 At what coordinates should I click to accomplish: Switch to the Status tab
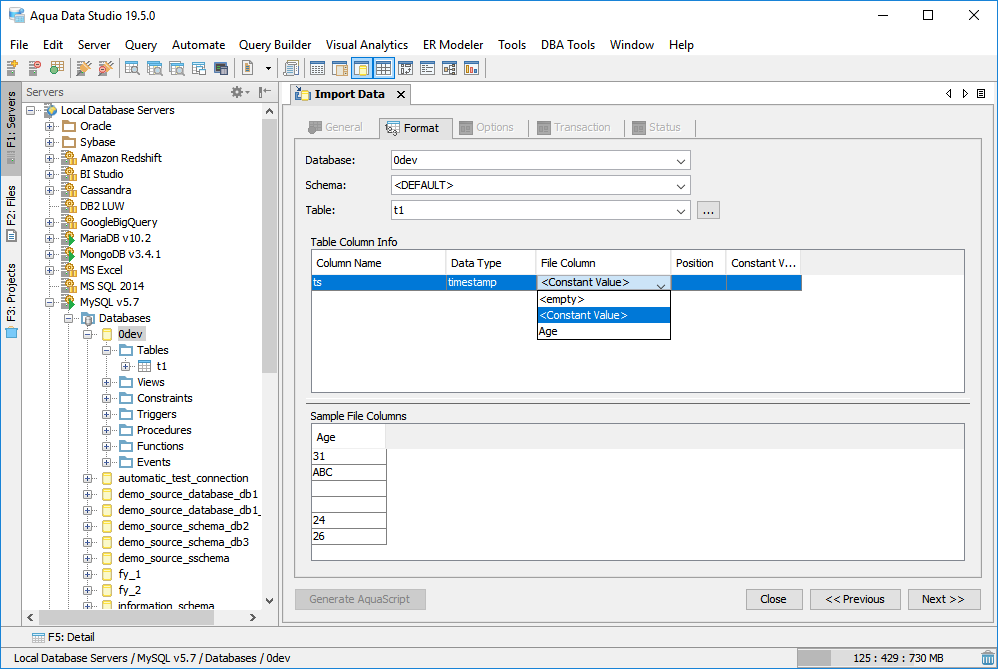[x=657, y=127]
